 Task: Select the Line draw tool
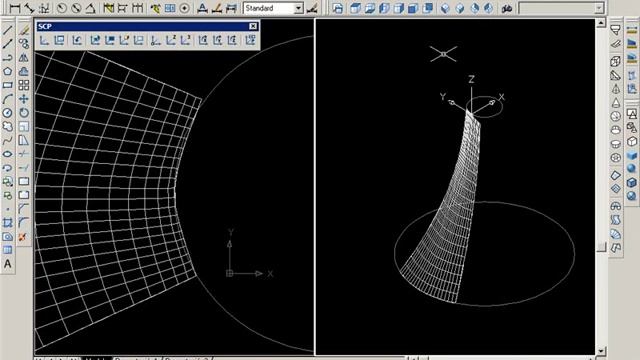7,30
